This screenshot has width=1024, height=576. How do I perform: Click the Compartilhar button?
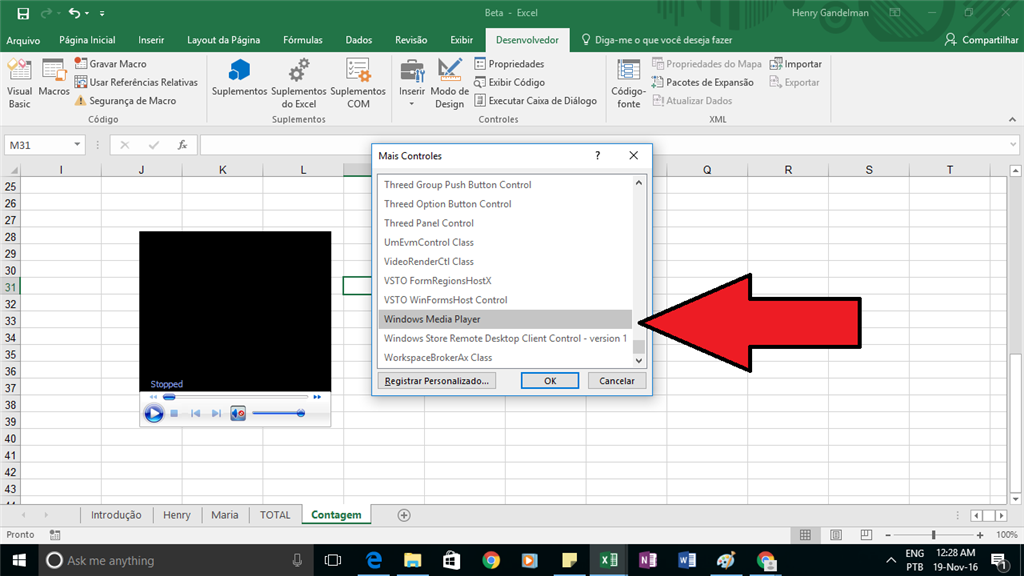pos(981,40)
